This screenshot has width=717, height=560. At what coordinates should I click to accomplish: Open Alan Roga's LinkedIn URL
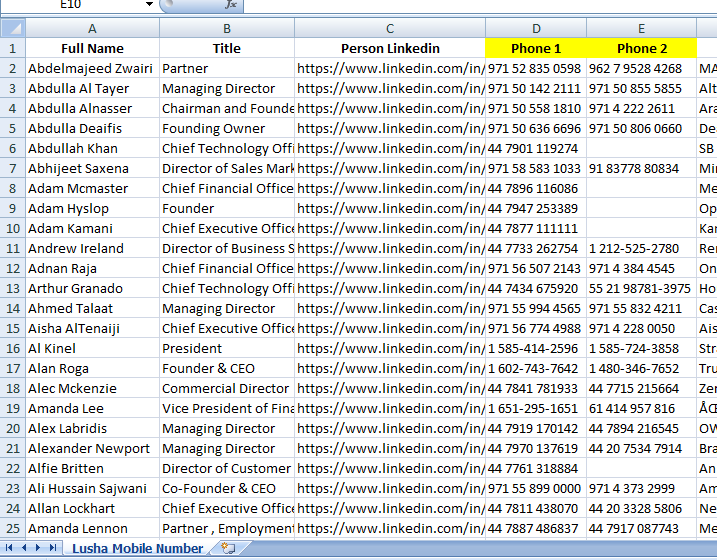tap(390, 368)
